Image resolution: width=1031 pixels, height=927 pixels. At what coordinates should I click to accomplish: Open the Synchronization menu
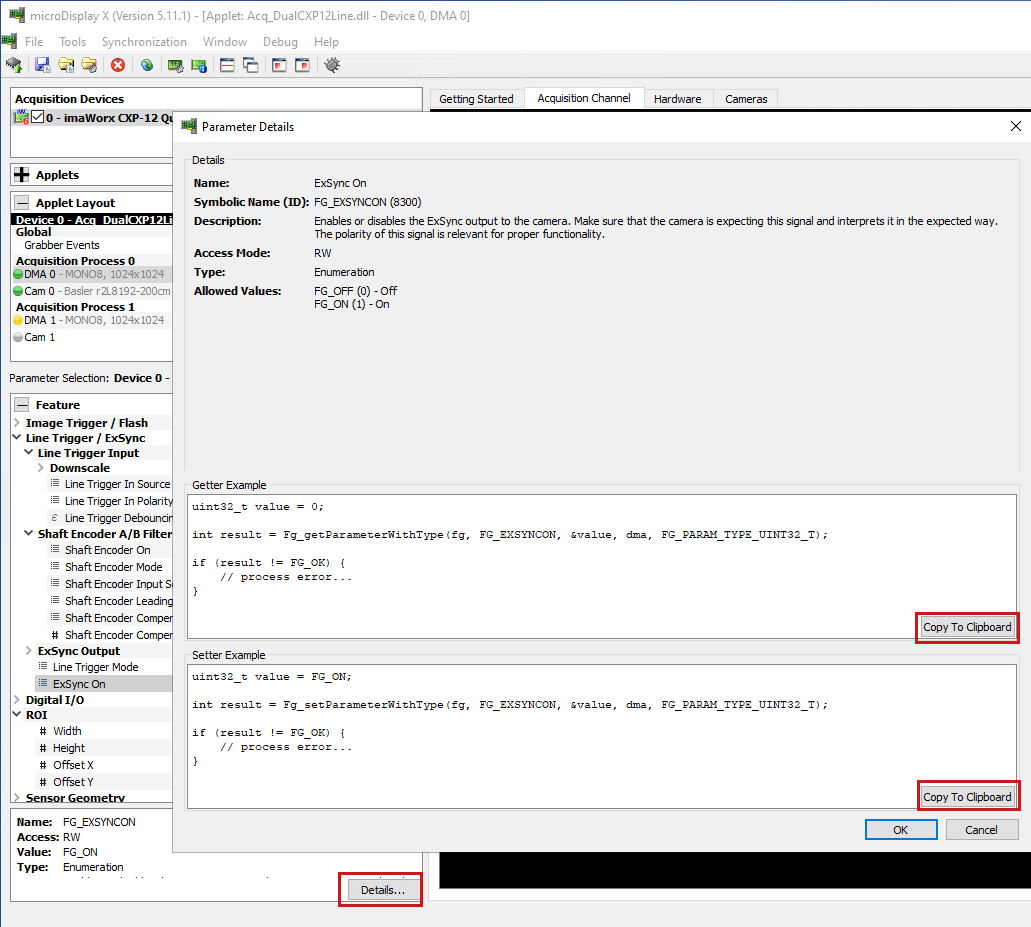coord(144,41)
